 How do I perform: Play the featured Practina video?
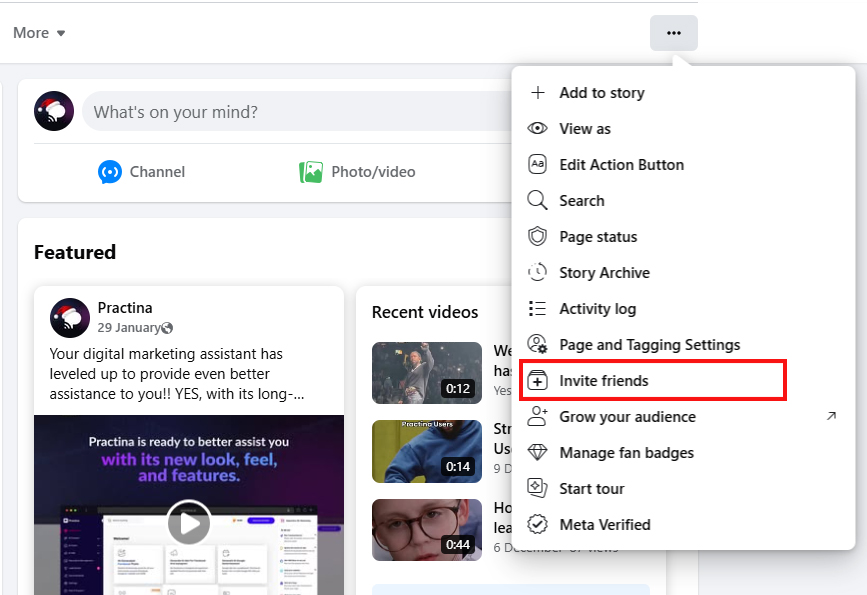[188, 521]
